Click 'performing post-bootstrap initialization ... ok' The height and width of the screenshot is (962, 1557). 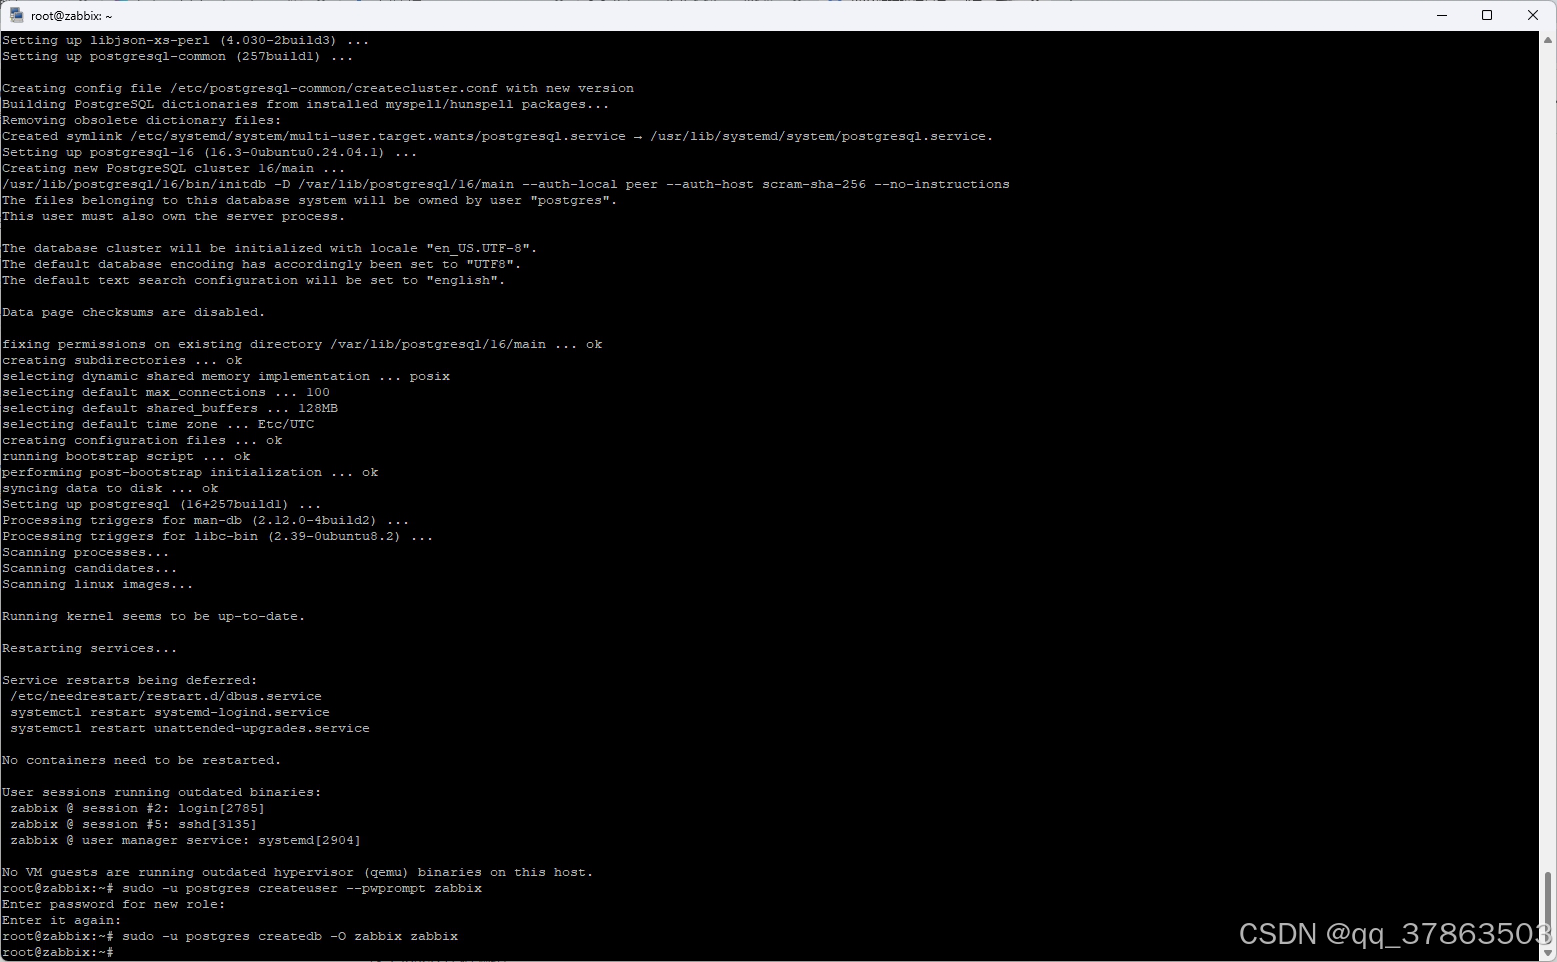[x=190, y=472]
